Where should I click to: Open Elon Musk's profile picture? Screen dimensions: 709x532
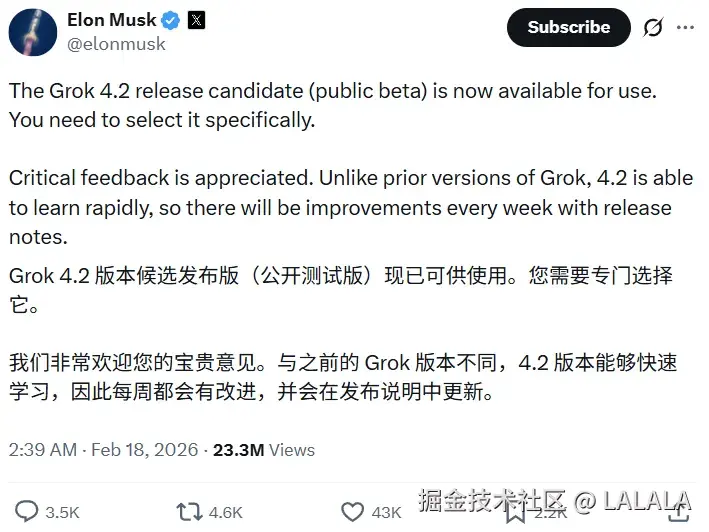(x=32, y=31)
